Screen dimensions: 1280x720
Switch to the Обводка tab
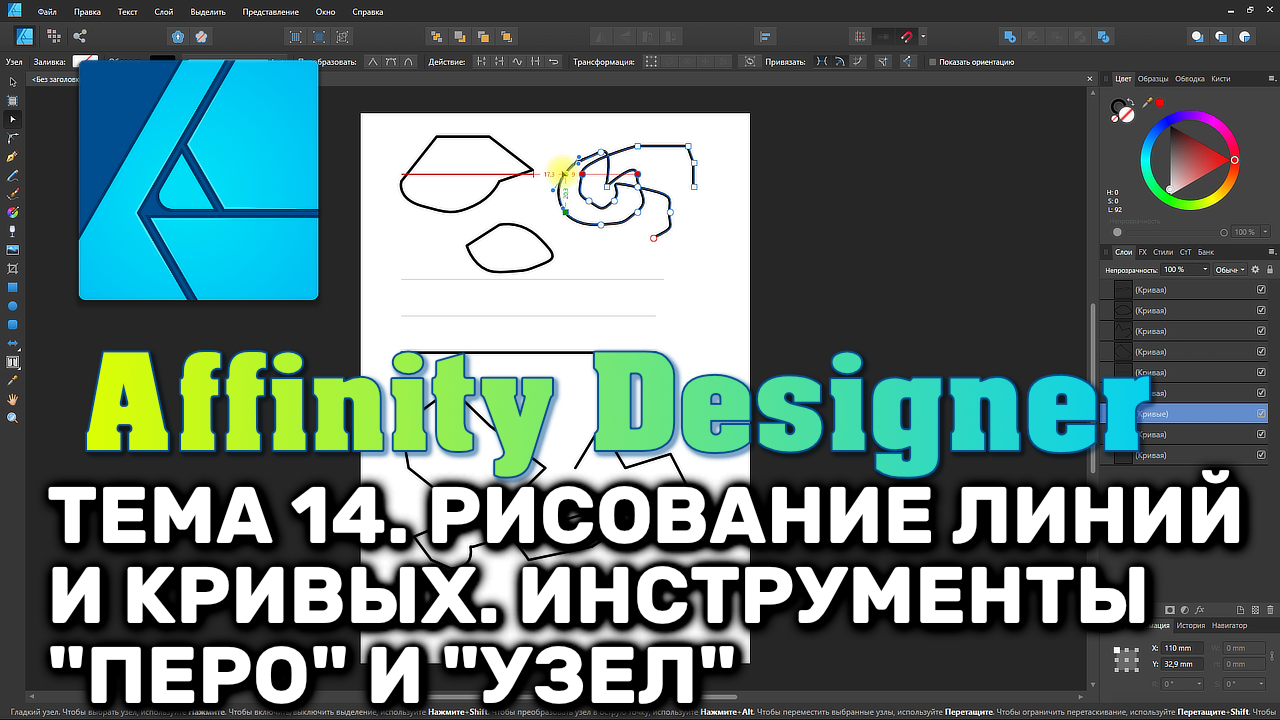[1190, 78]
